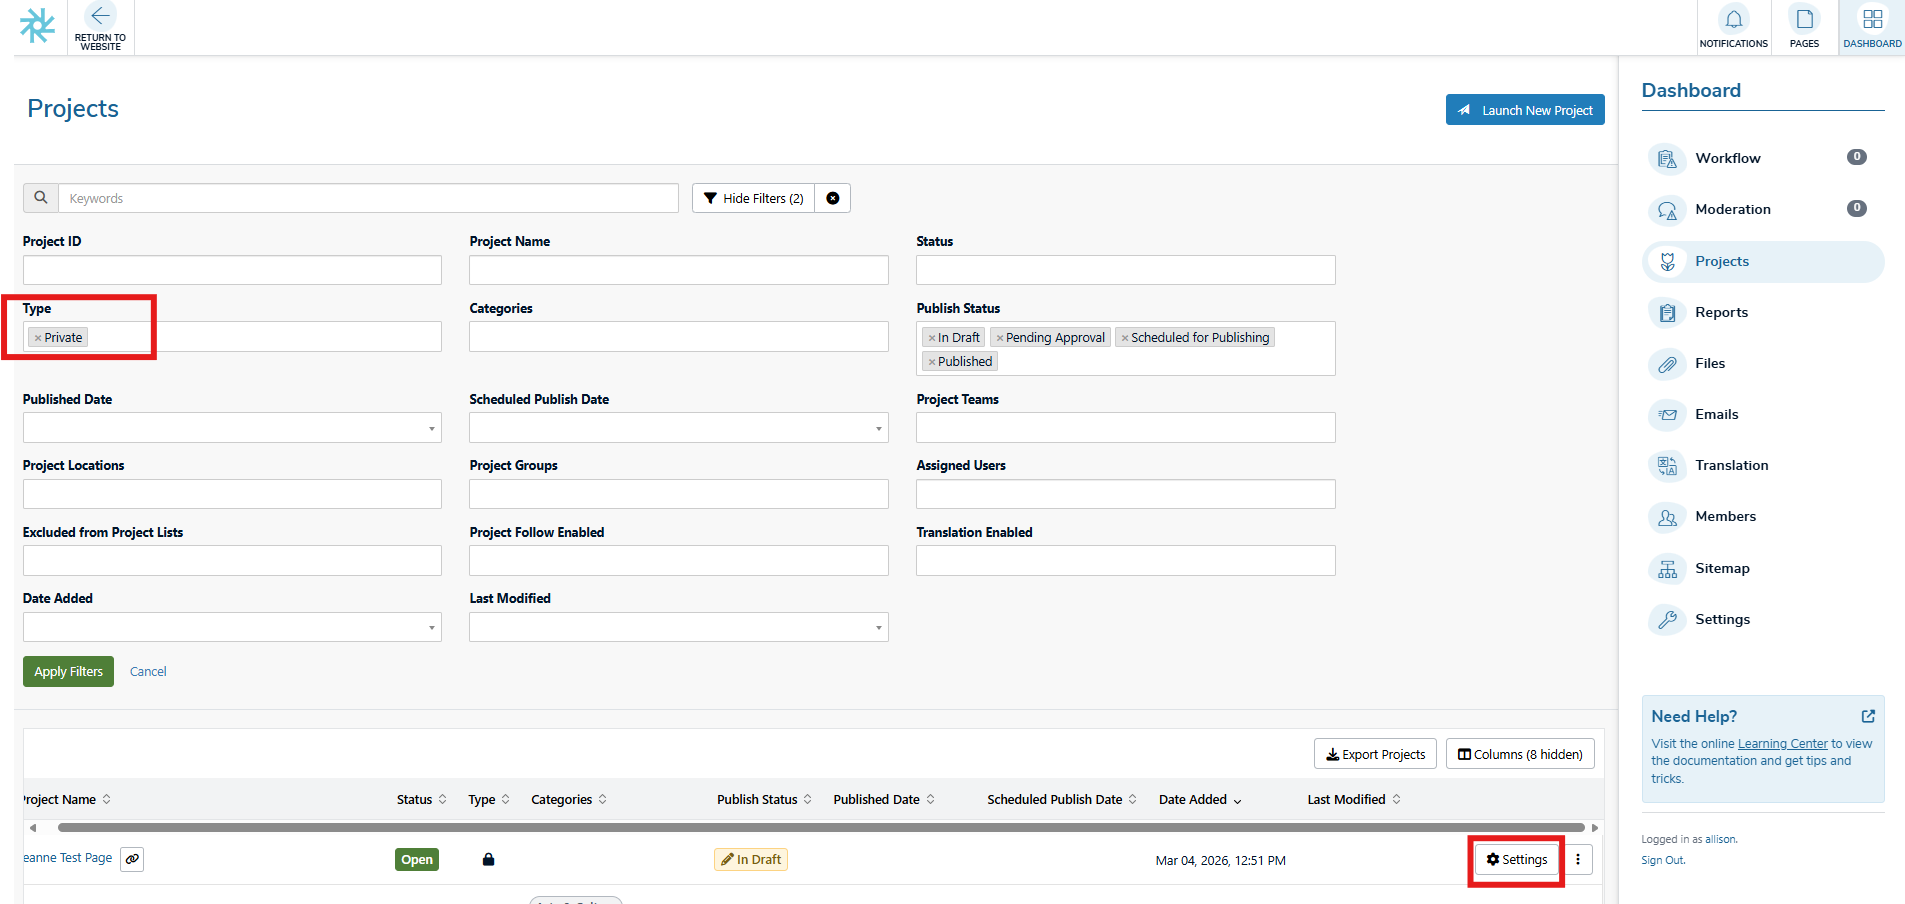The image size is (1905, 904).
Task: Open the Notifications bell icon
Action: pyautogui.click(x=1733, y=20)
